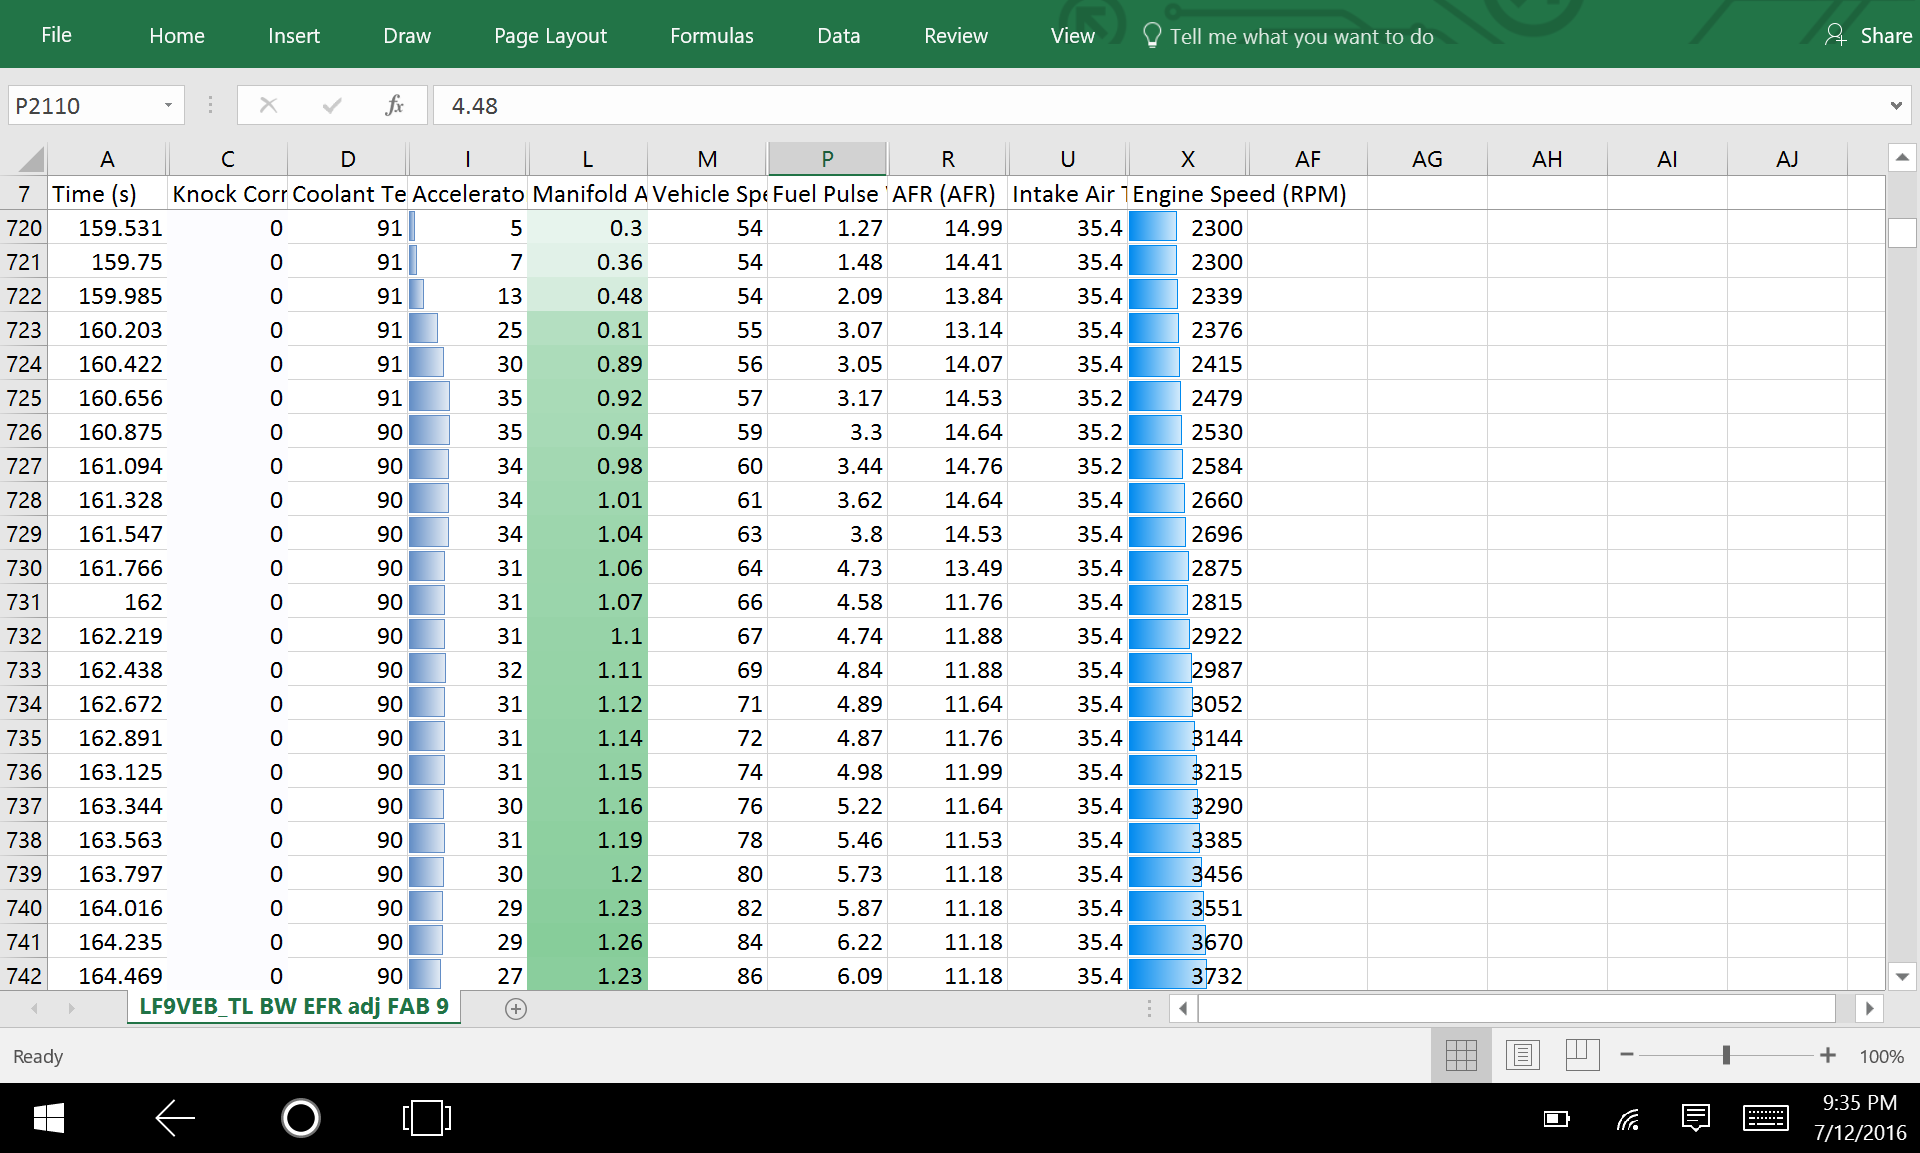1920x1153 pixels.
Task: Open Windows Action Center notification icon
Action: pos(1696,1118)
